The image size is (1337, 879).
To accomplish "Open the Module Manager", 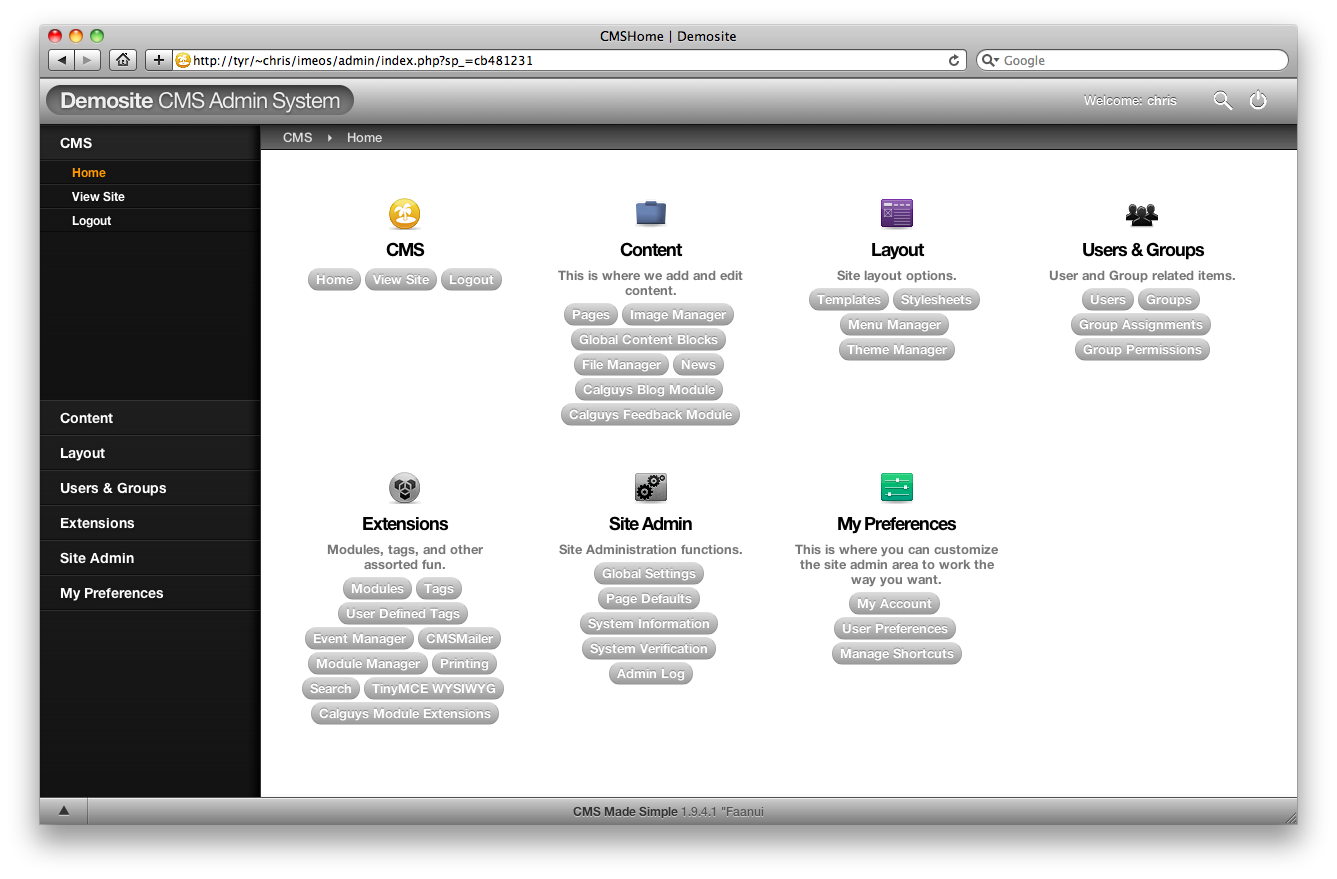I will tap(368, 664).
